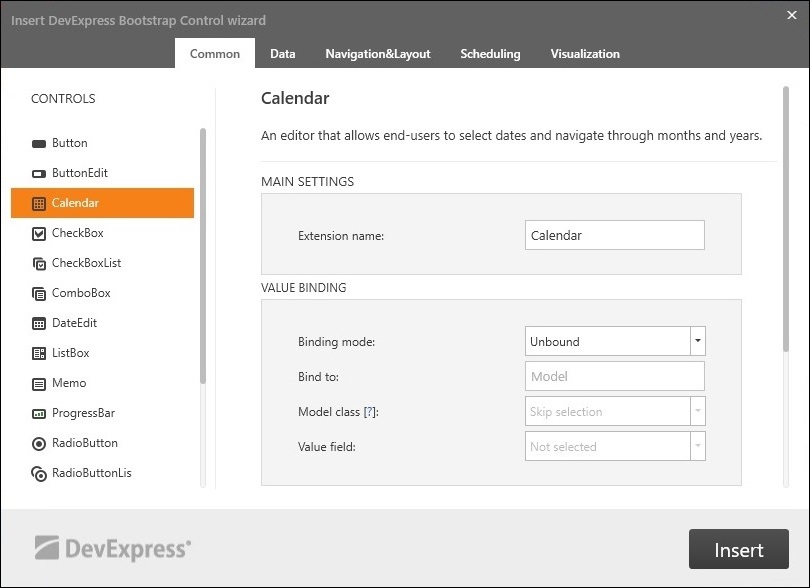Open the Visualization tab

[585, 53]
